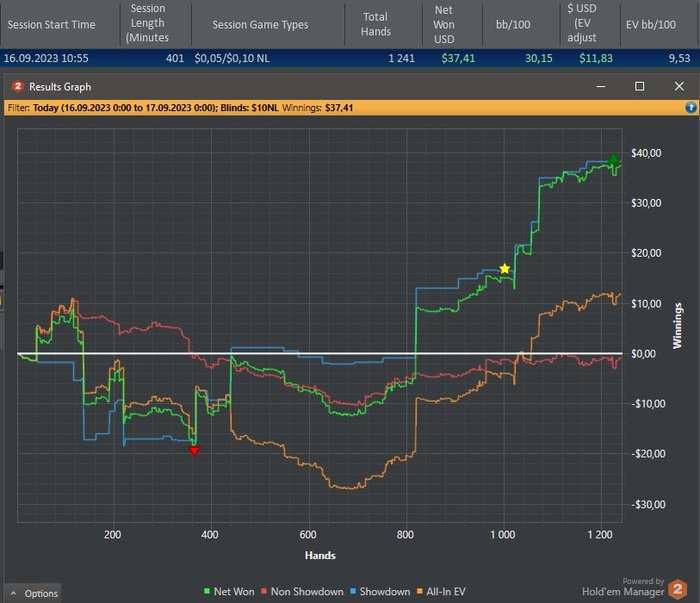Click the $37,41 net won cell
700x603 pixels.
point(458,58)
